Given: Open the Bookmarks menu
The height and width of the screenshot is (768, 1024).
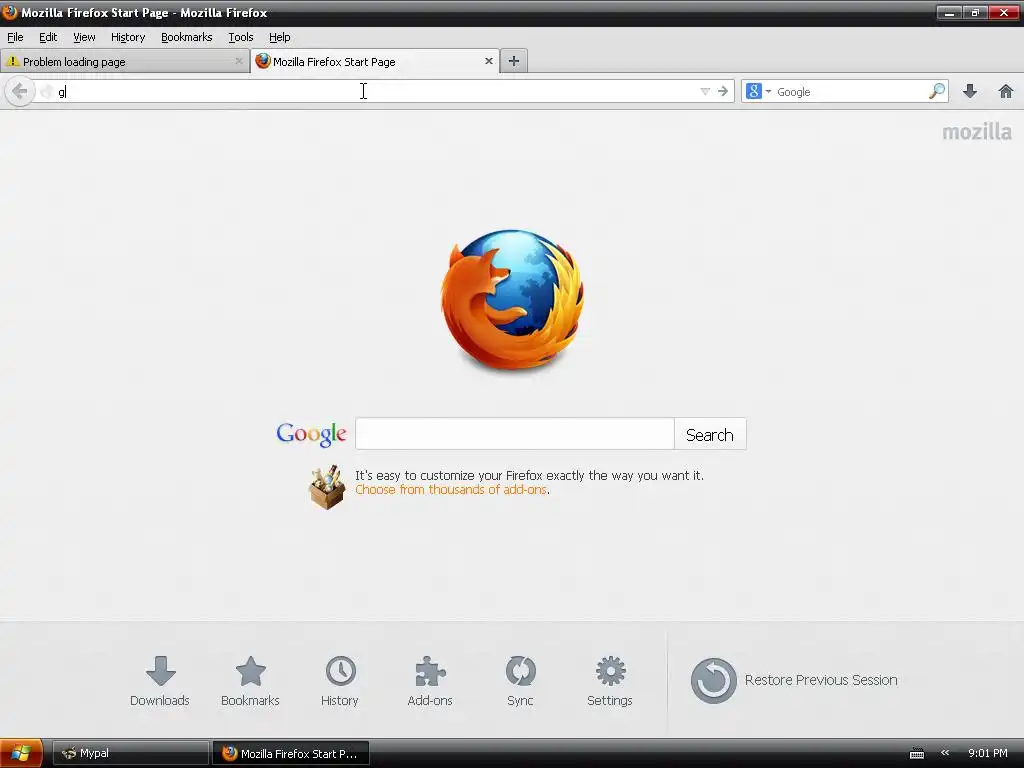Looking at the screenshot, I should pos(186,37).
